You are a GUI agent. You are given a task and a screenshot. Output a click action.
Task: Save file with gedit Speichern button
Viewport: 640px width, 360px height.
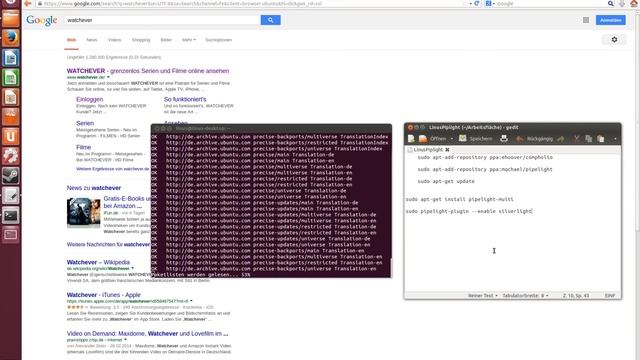[x=476, y=139]
